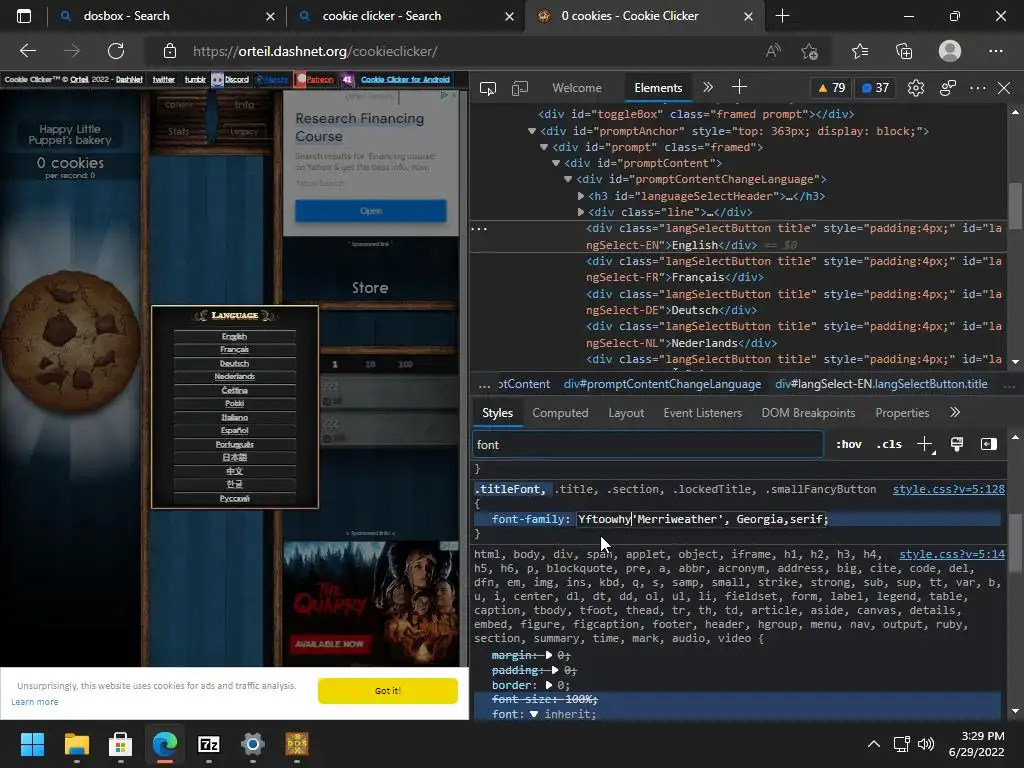The width and height of the screenshot is (1024, 768).
Task: Switch to dosbox - Search tab
Action: (x=127, y=16)
